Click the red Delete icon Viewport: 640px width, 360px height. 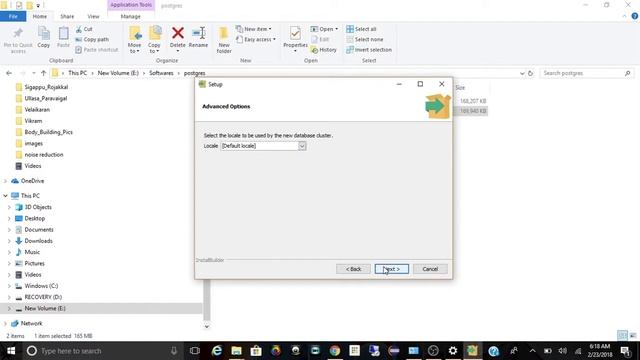tap(178, 33)
